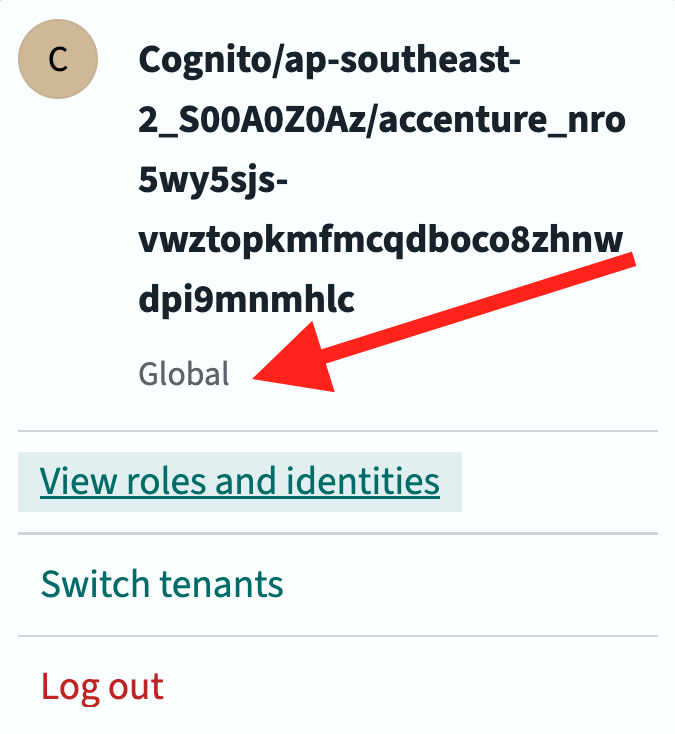Click the gray Global tenant label

click(x=184, y=374)
